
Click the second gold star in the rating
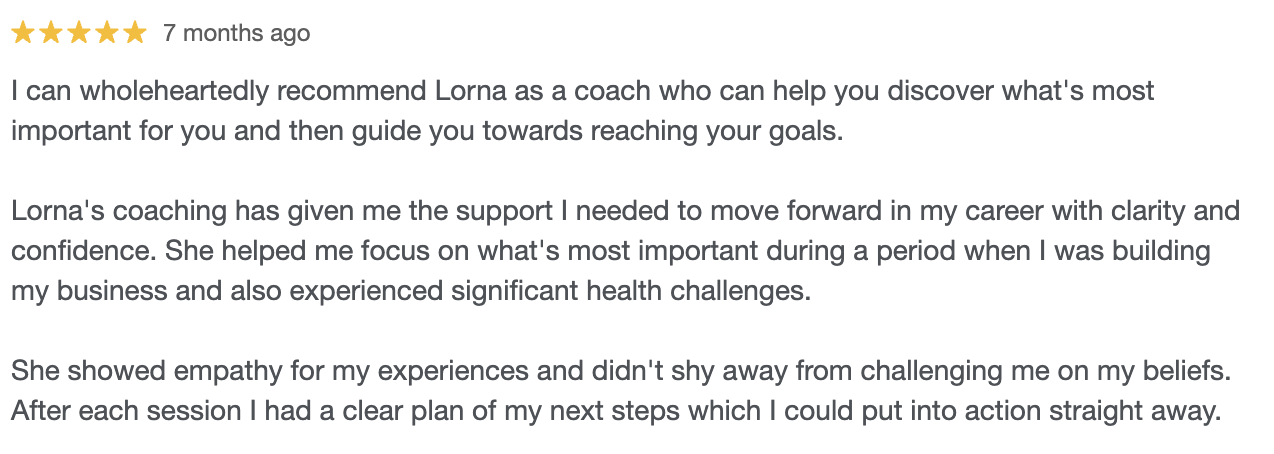pos(51,34)
